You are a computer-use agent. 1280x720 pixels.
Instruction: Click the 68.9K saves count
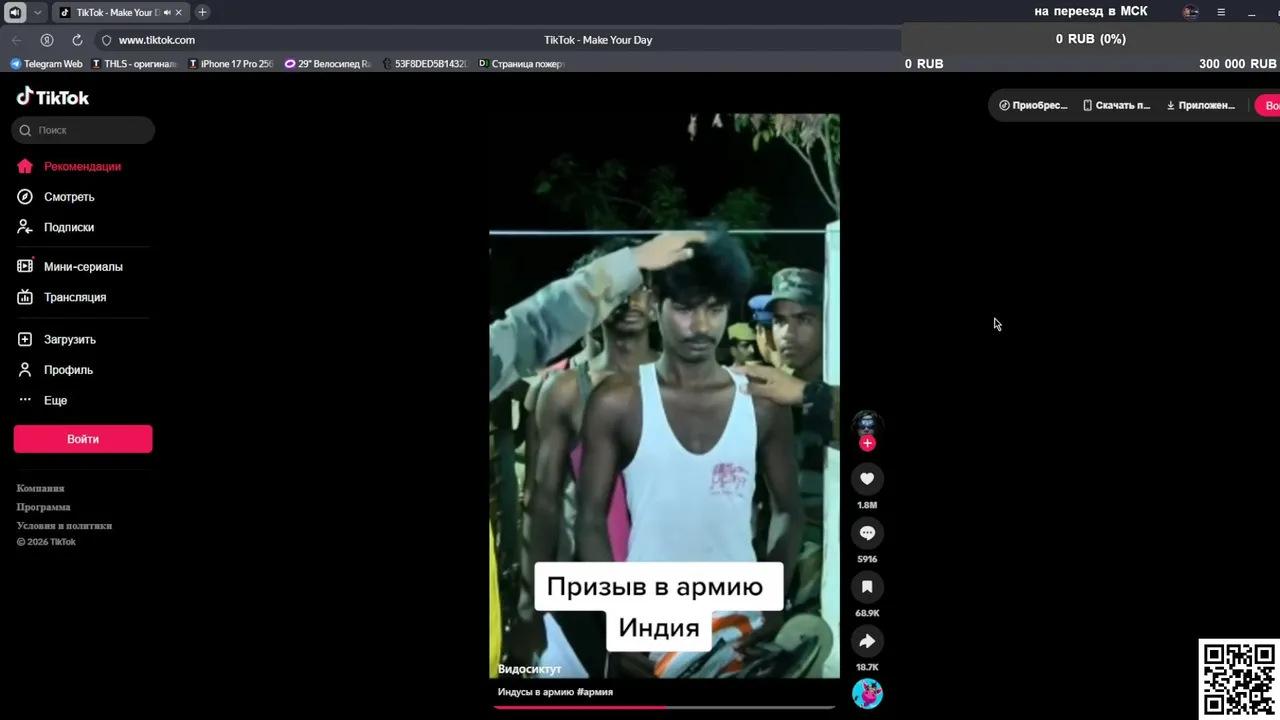867,613
